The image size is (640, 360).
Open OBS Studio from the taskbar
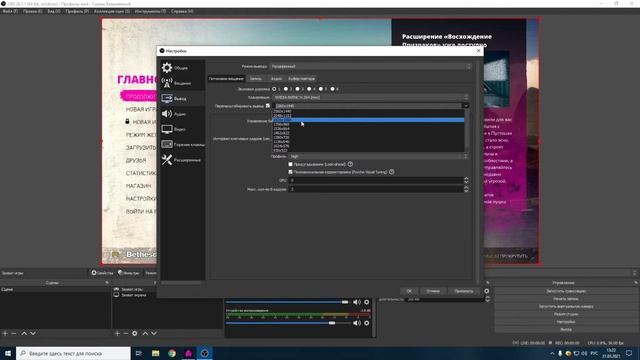click(204, 353)
